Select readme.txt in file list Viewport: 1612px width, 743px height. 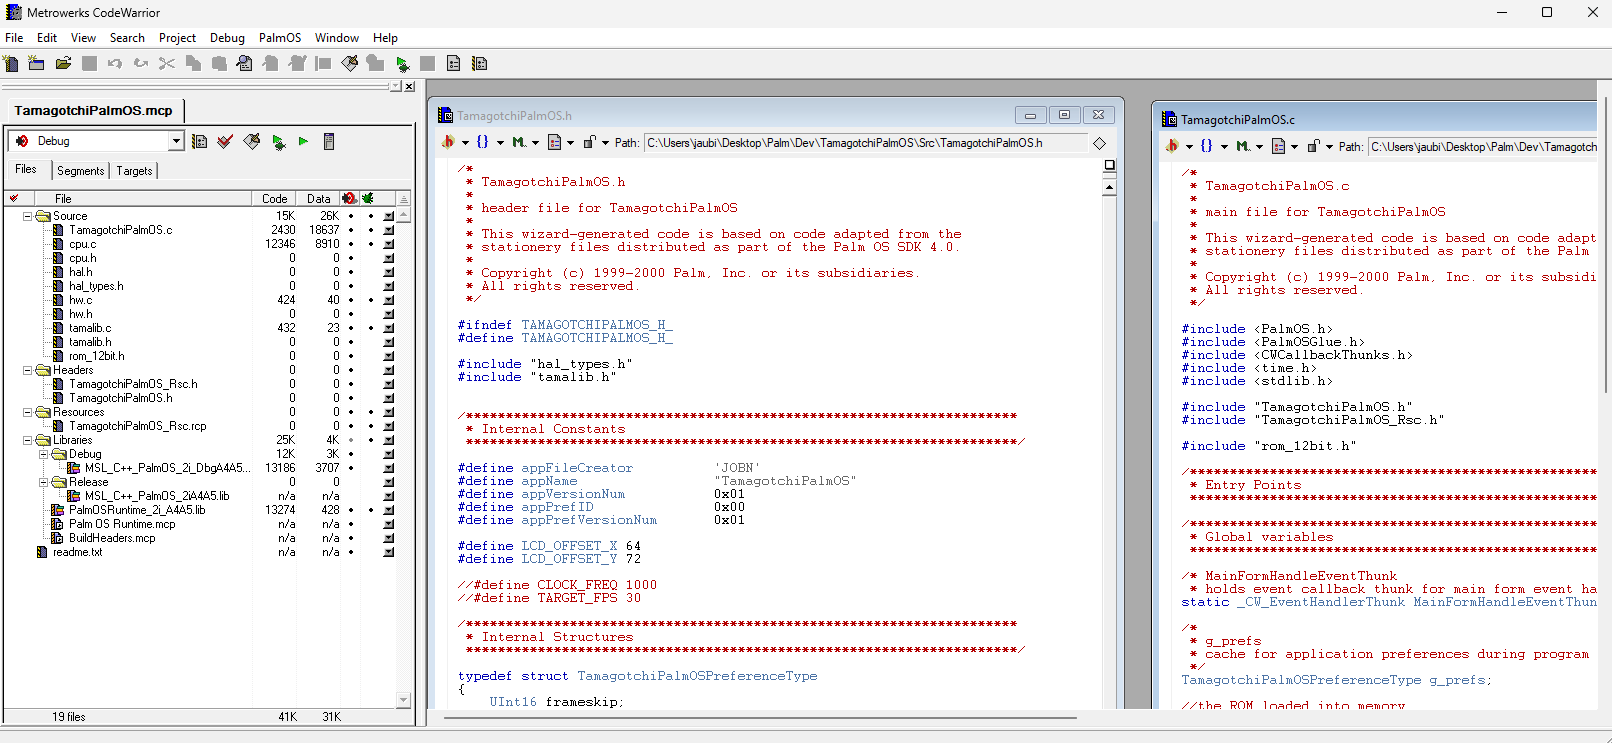[77, 552]
